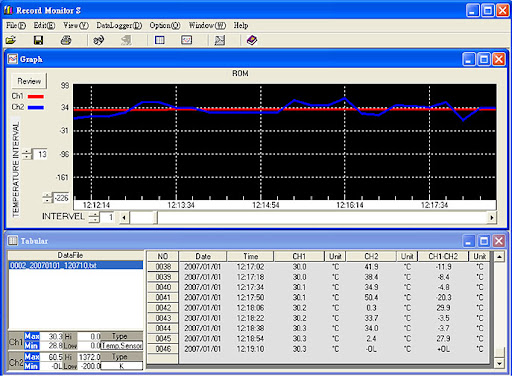Click the graph scrollbar right arrow
This screenshot has width=512, height=376.
click(492, 218)
